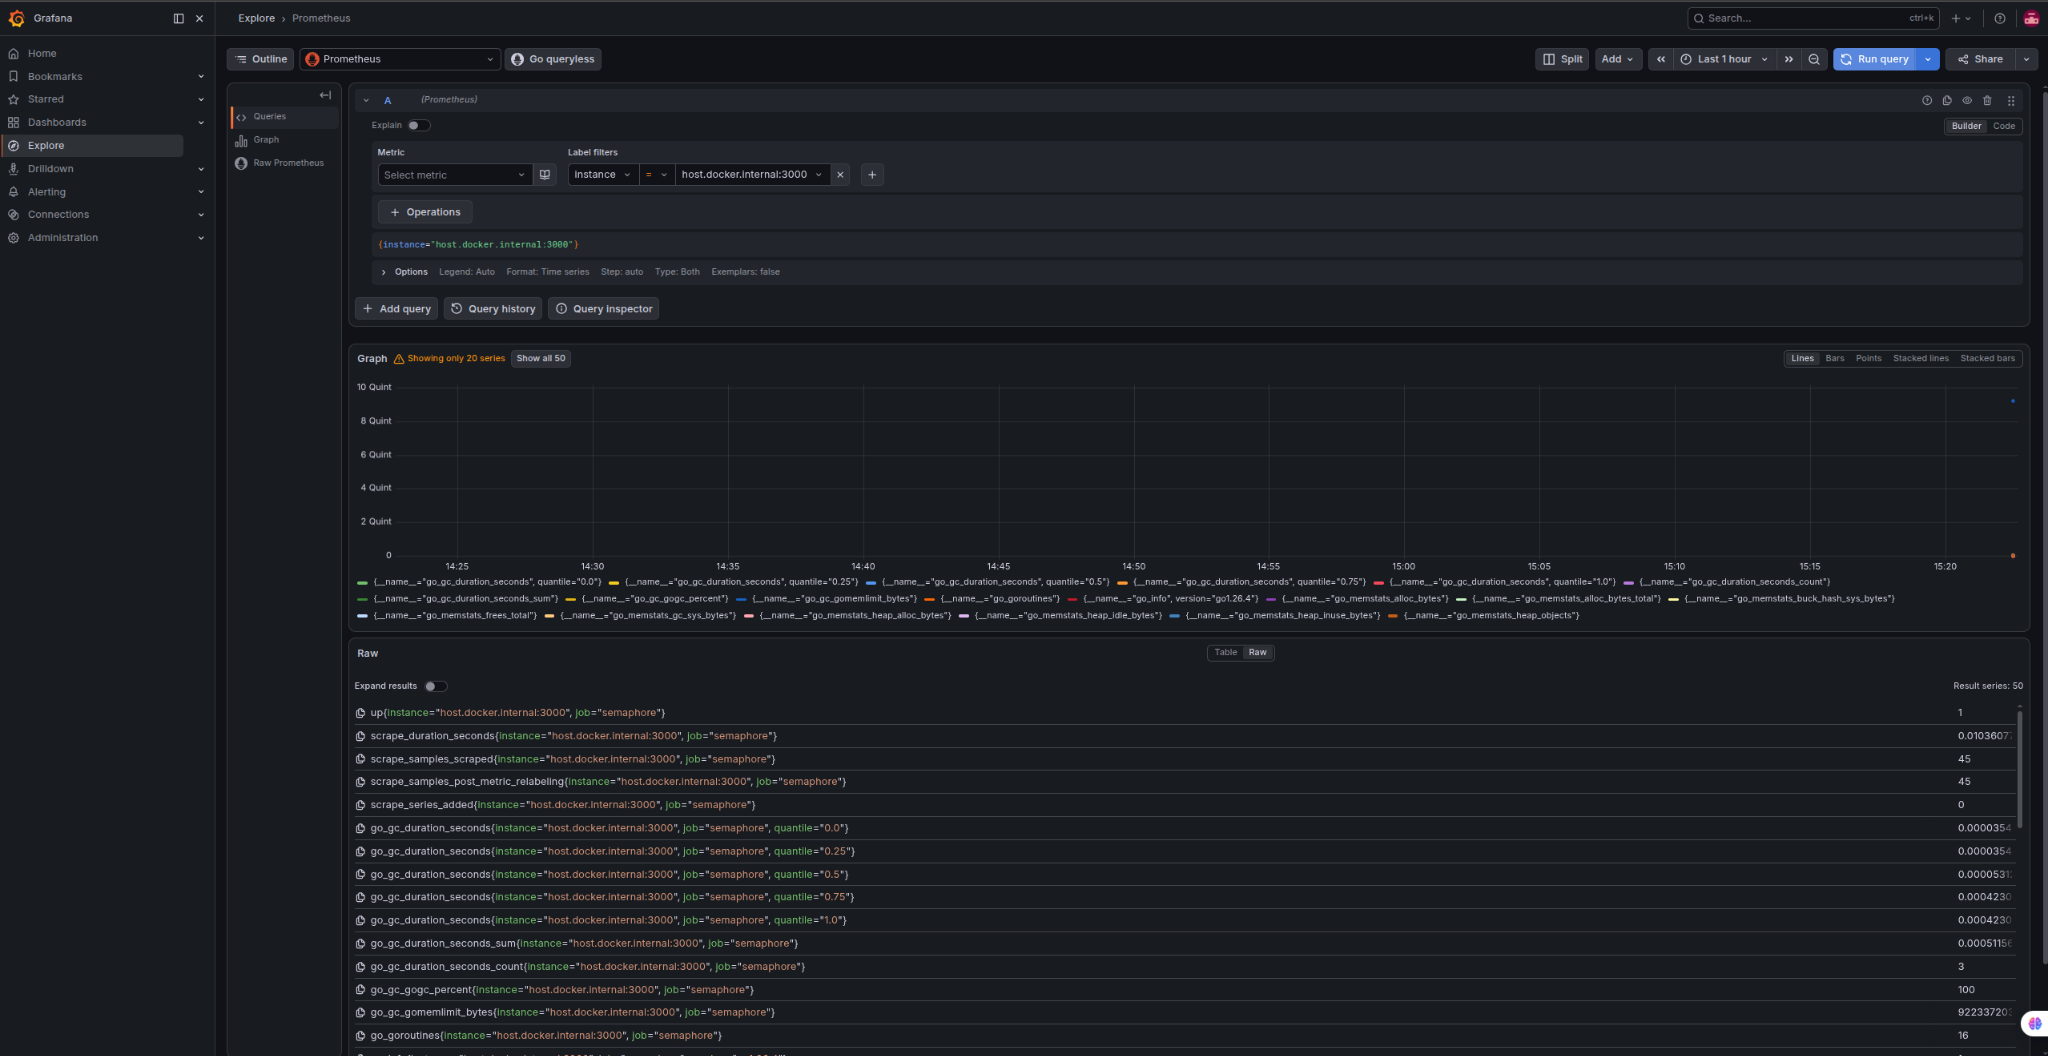Open Query history
2048x1056 pixels.
[493, 309]
